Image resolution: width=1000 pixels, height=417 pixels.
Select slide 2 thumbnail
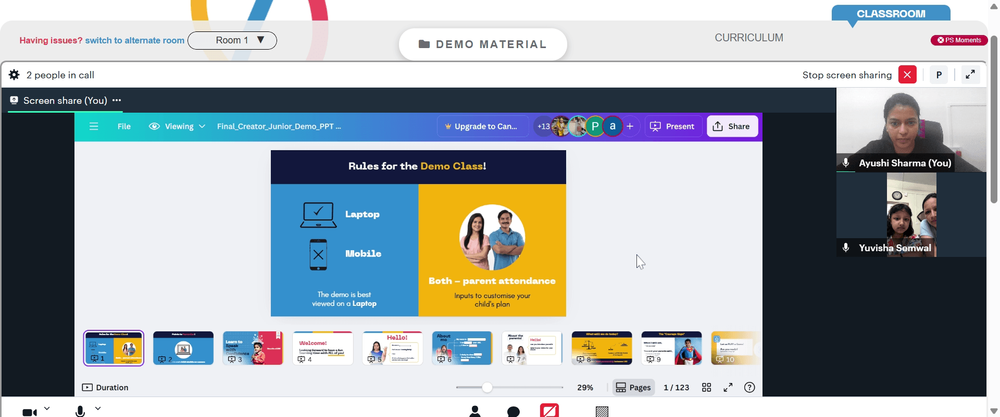coord(183,348)
